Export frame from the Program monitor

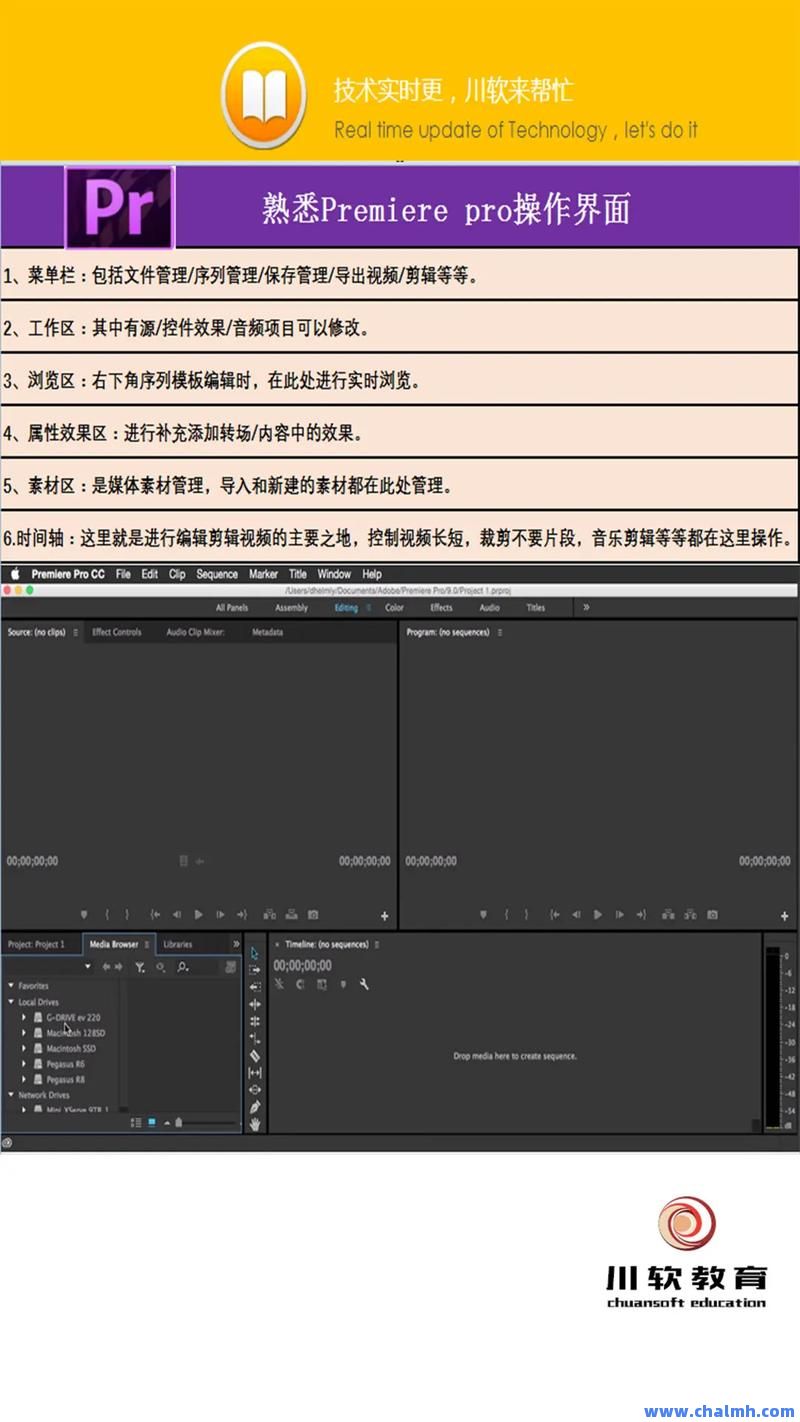[712, 914]
